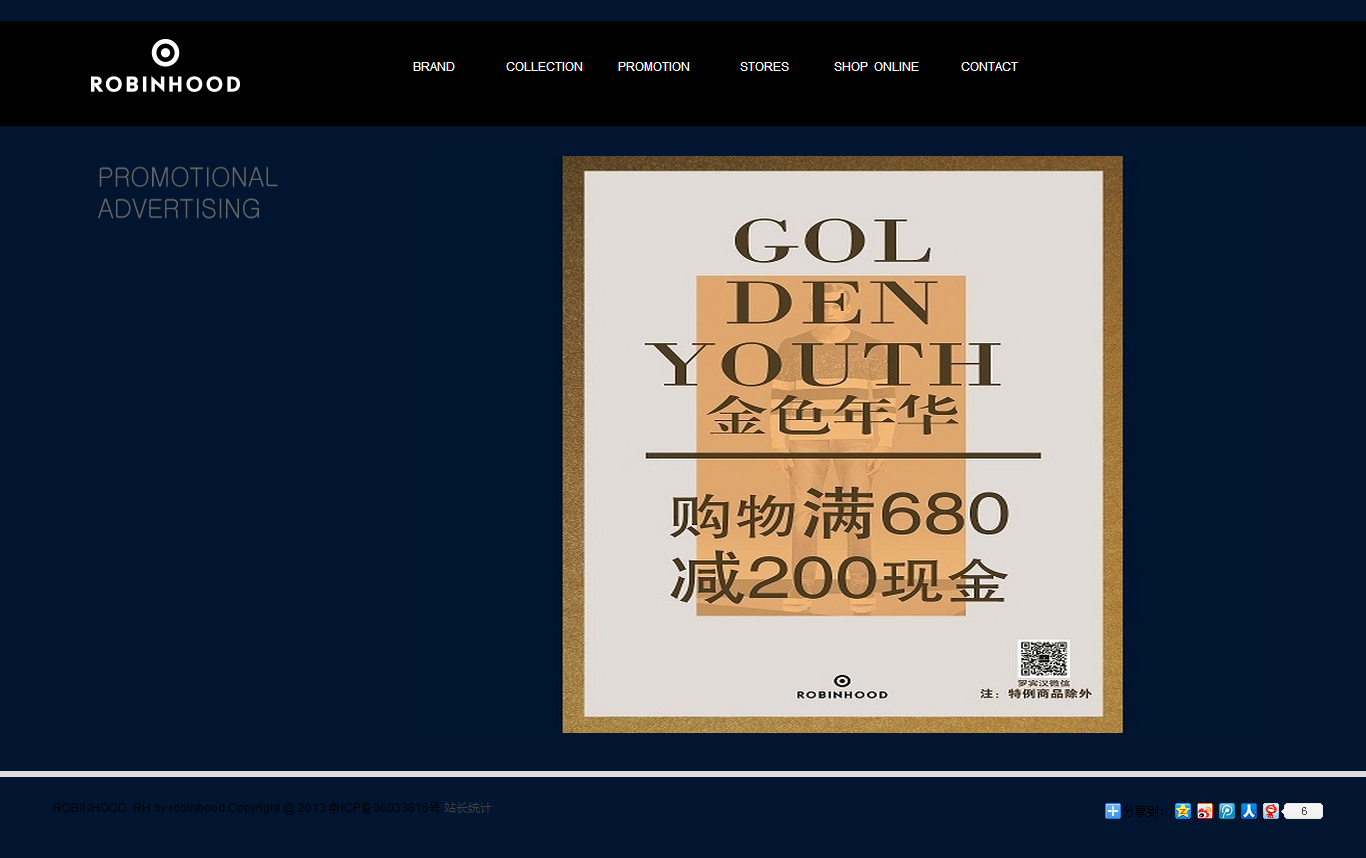Viewport: 1366px width, 858px height.
Task: Click the 站长统计 footer link
Action: pos(468,808)
